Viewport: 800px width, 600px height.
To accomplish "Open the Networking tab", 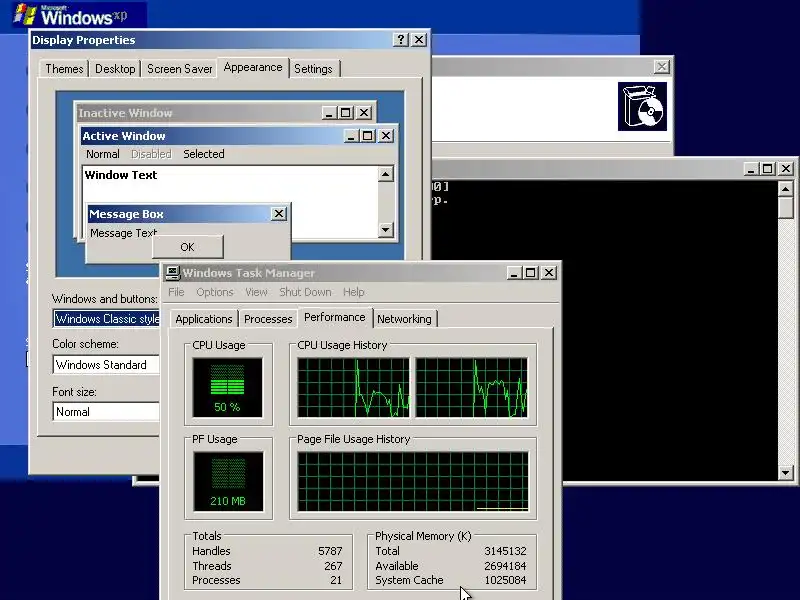I will tap(404, 319).
